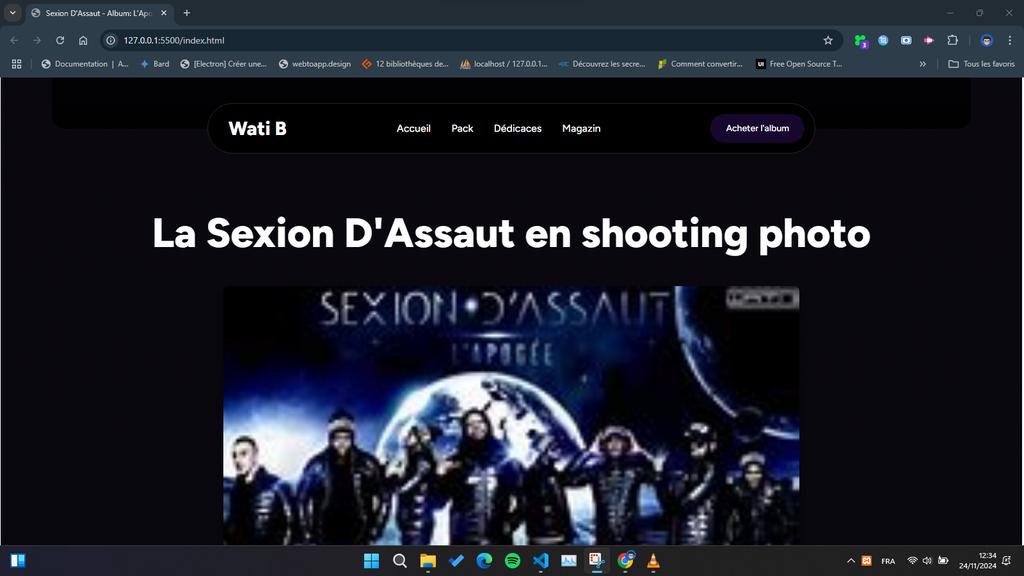Open Windows widgets panel in taskbar
Viewport: 1024px width, 576px height.
point(18,561)
